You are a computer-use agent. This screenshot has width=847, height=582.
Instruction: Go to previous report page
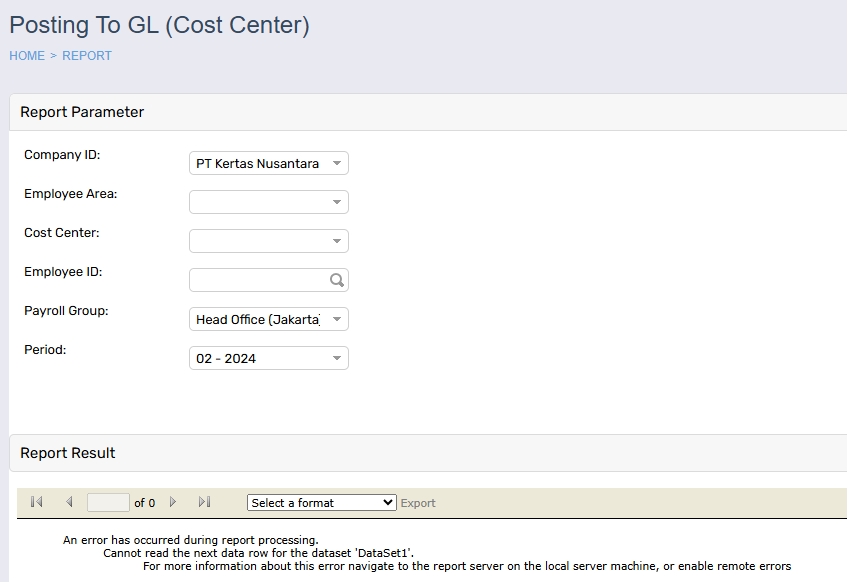69,503
